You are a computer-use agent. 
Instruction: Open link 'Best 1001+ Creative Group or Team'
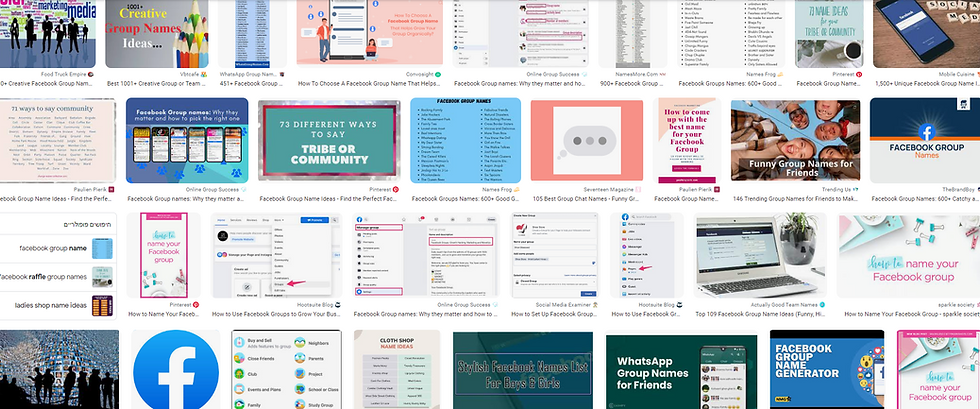(x=158, y=83)
